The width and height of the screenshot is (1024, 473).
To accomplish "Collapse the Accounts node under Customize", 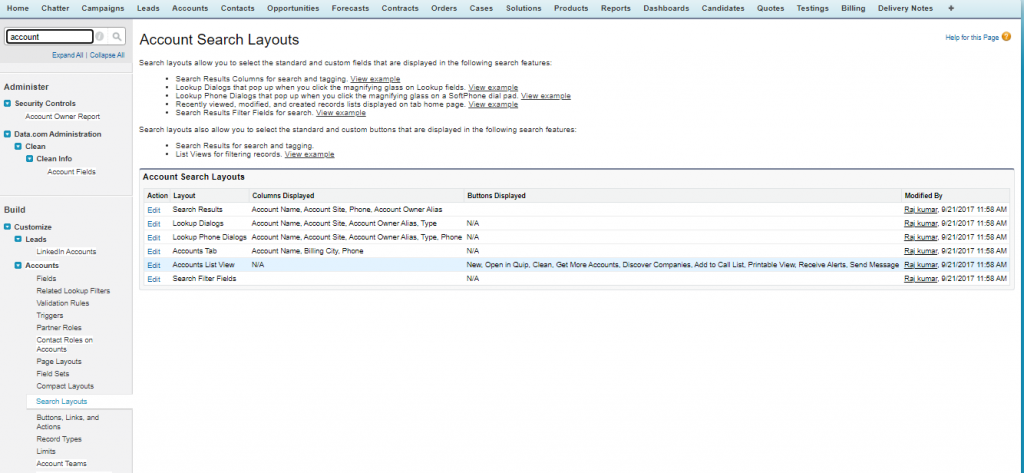I will coord(17,265).
